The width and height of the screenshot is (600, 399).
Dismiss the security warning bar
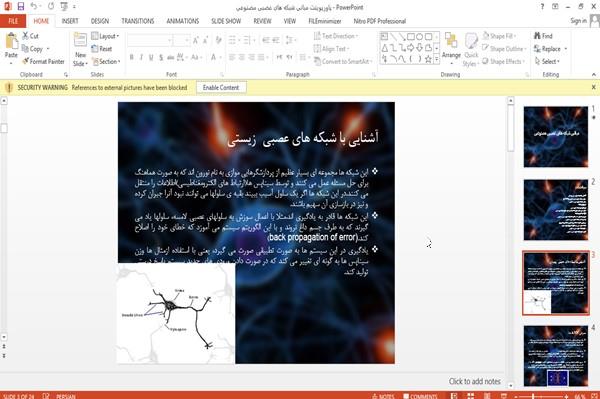pyautogui.click(x=593, y=87)
